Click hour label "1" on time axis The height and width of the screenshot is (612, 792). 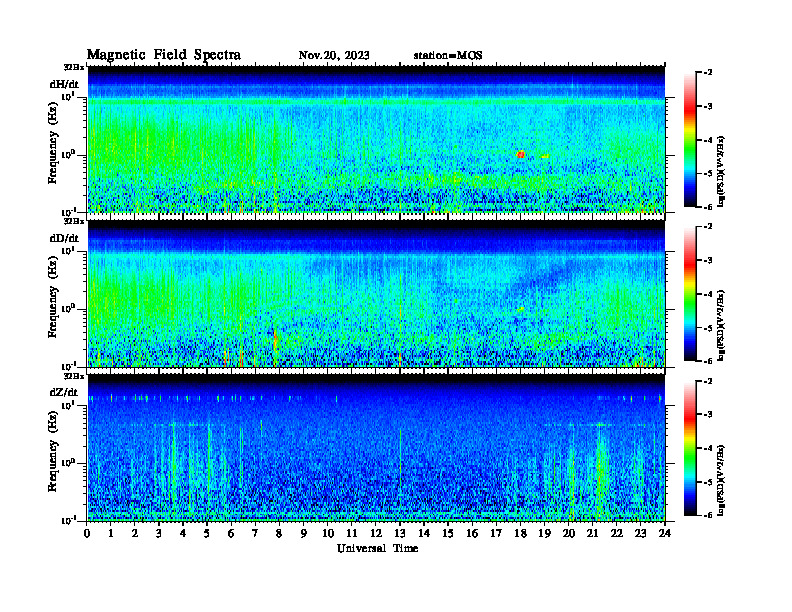(x=111, y=534)
